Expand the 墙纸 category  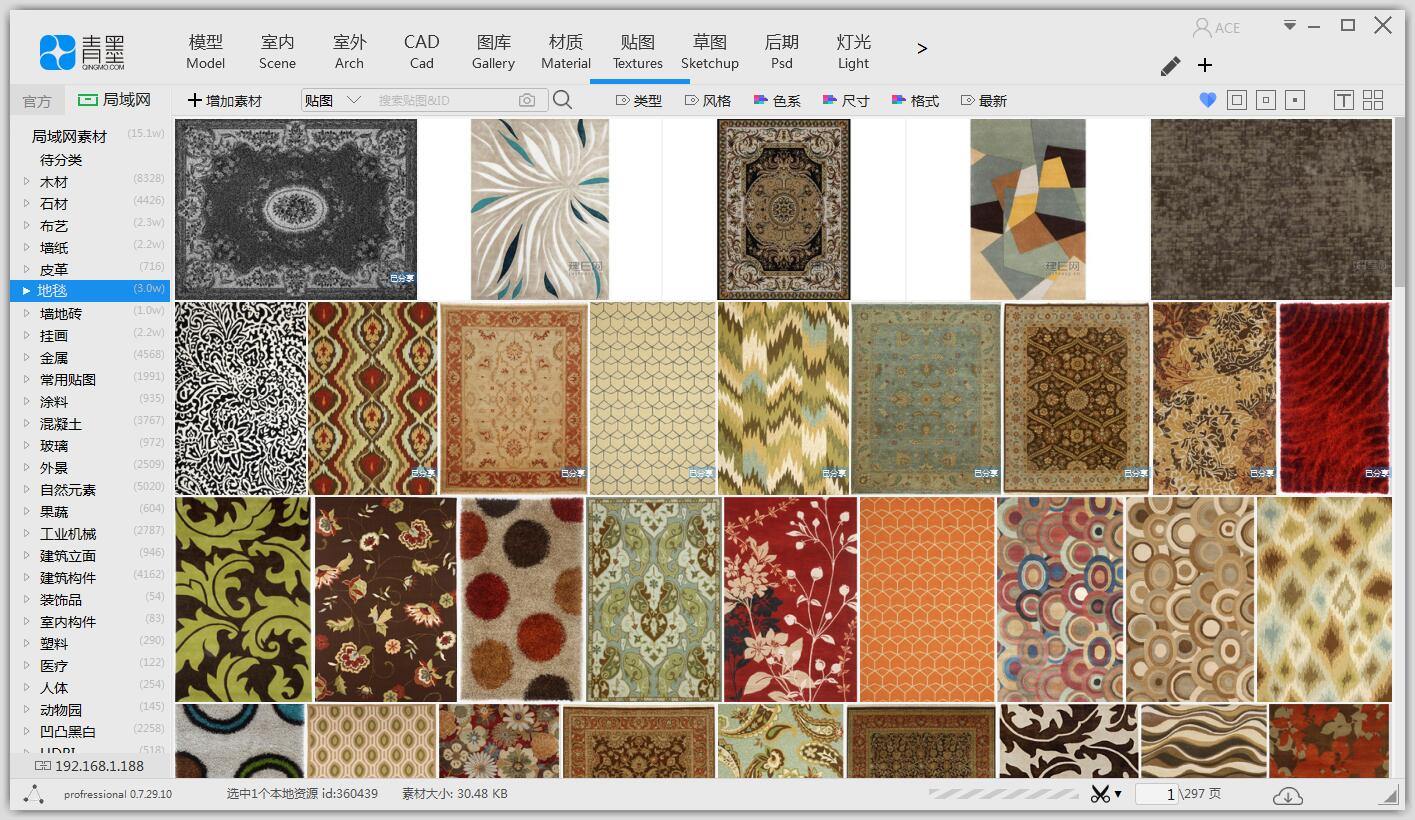tap(26, 248)
